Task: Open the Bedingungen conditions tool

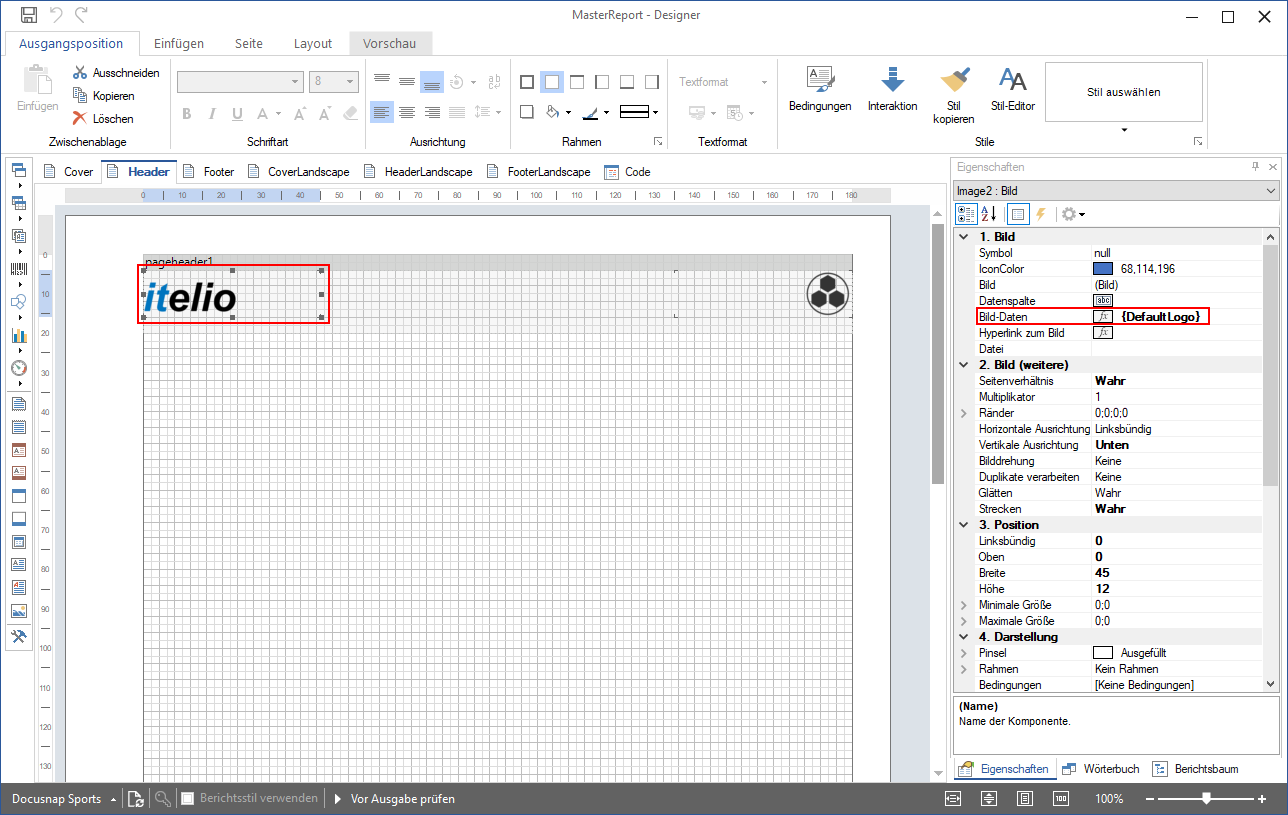Action: point(819,89)
